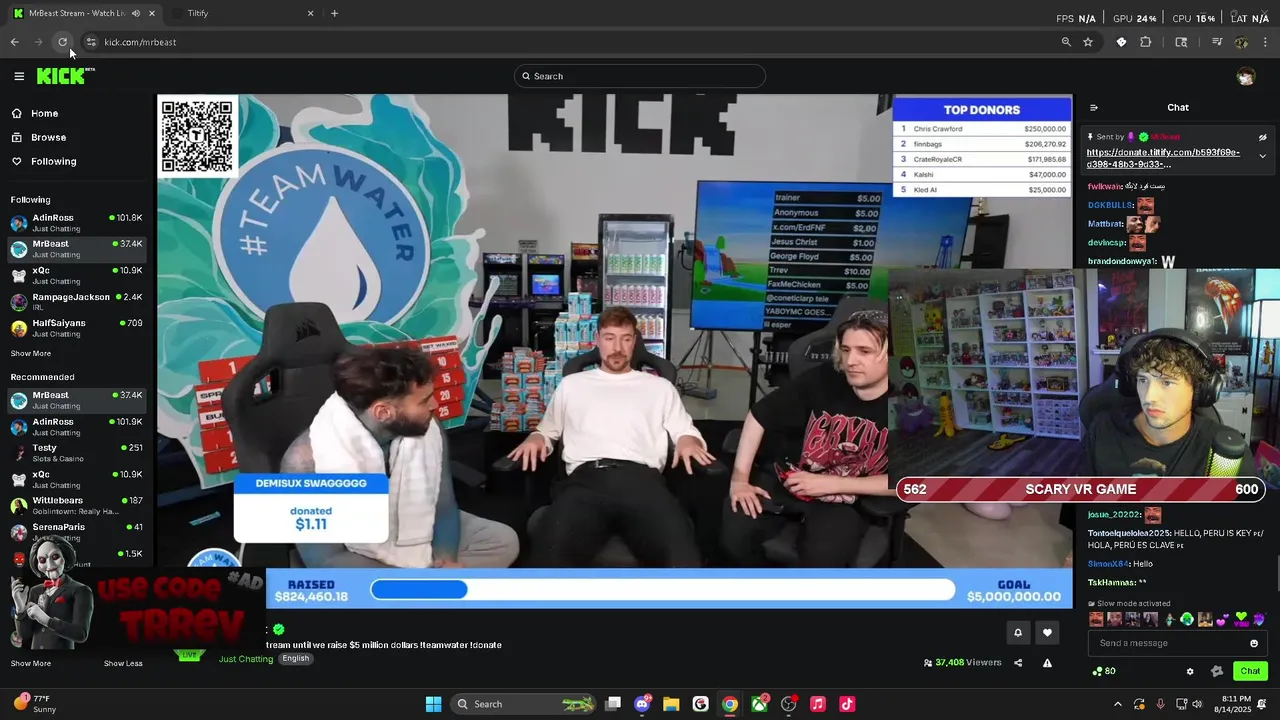Open the site information icon beside the URL
This screenshot has width=1280, height=720.
tap(91, 42)
